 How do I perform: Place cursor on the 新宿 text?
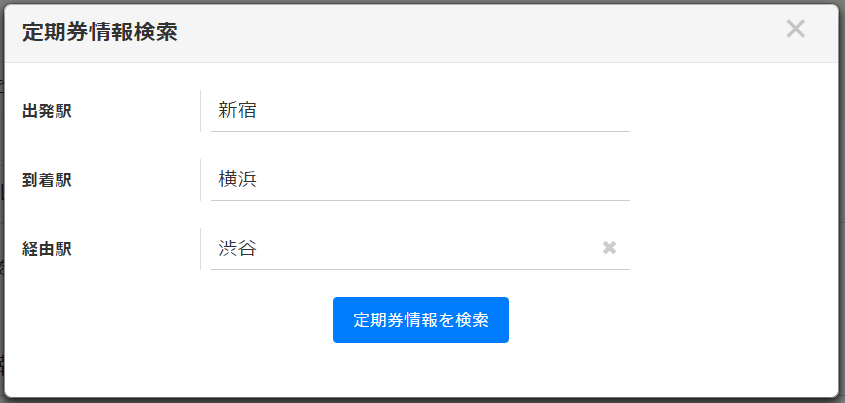click(238, 111)
